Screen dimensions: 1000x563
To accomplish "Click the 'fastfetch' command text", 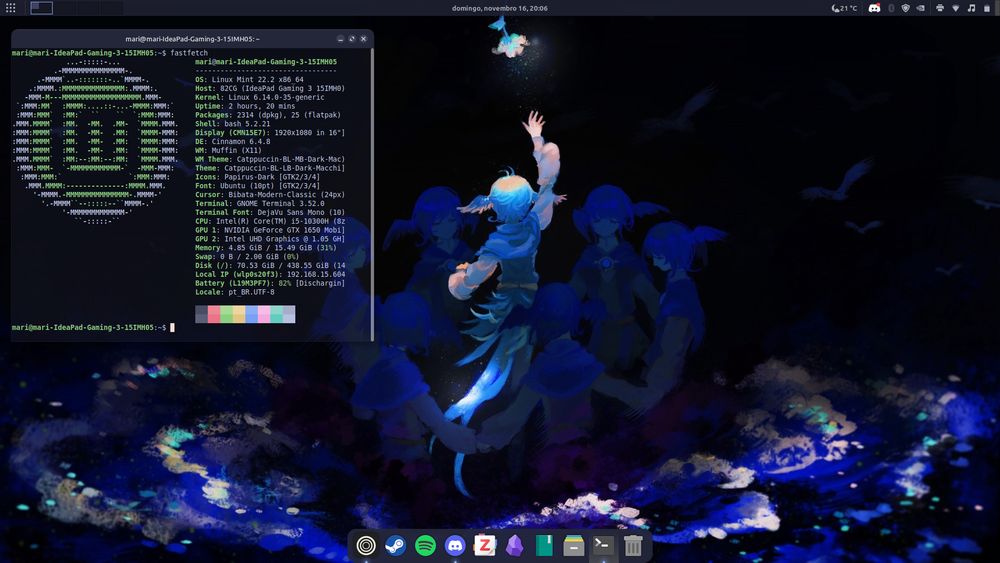I will [189, 53].
